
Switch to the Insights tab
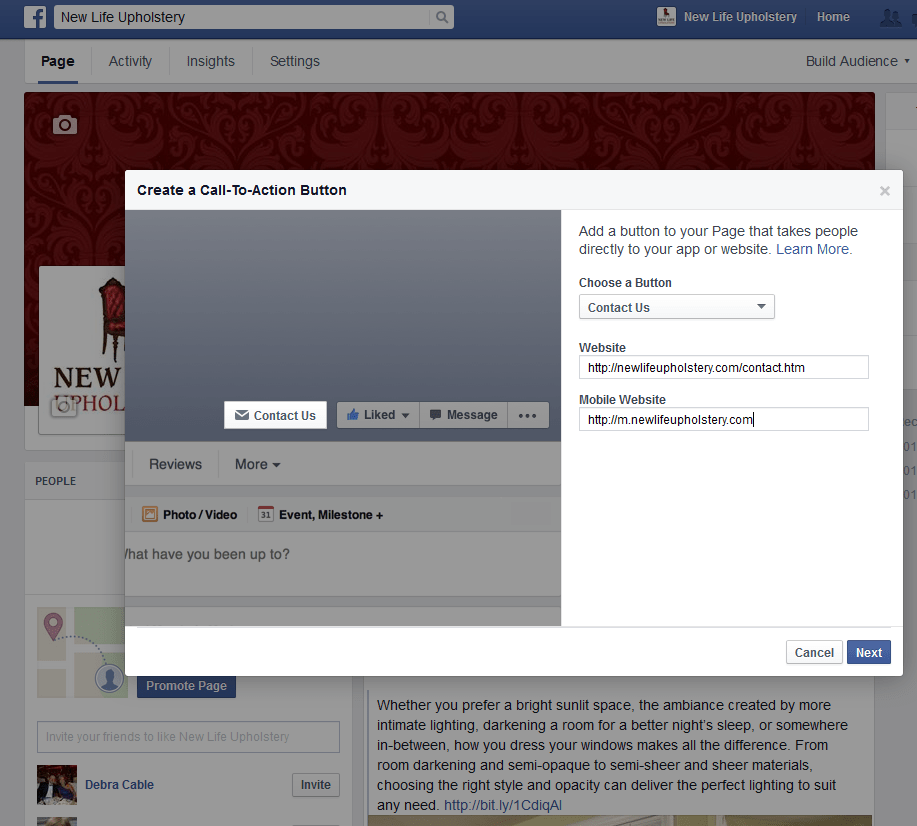211,61
